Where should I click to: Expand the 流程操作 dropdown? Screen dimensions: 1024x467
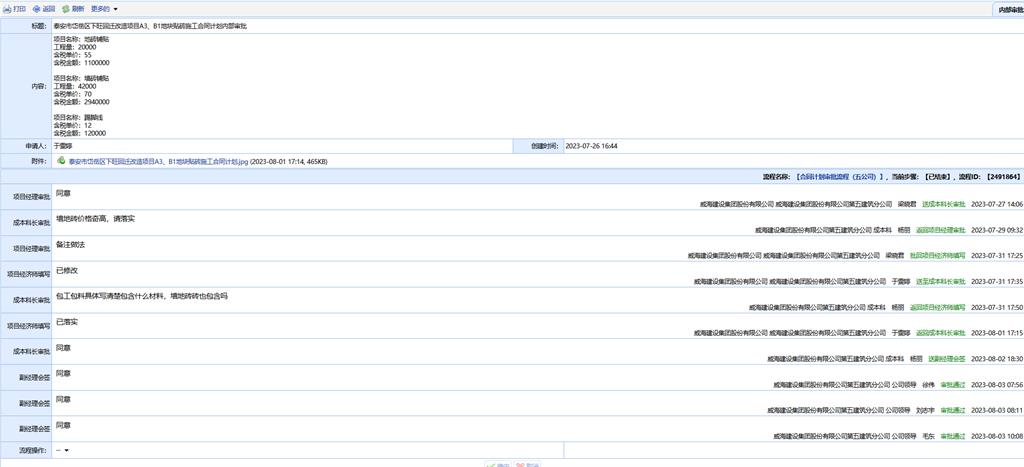pos(63,450)
